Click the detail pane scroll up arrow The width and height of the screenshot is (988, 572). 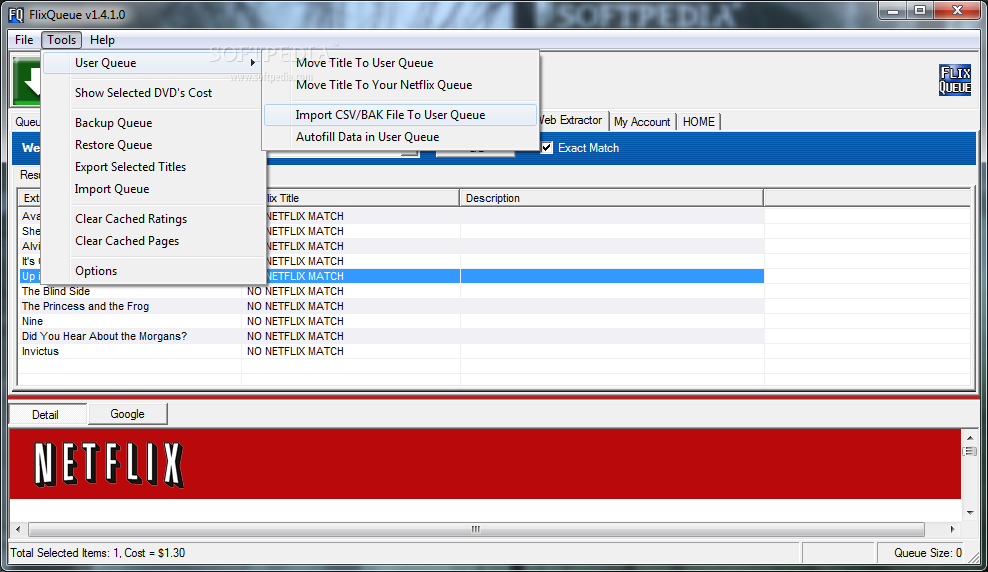coord(970,437)
